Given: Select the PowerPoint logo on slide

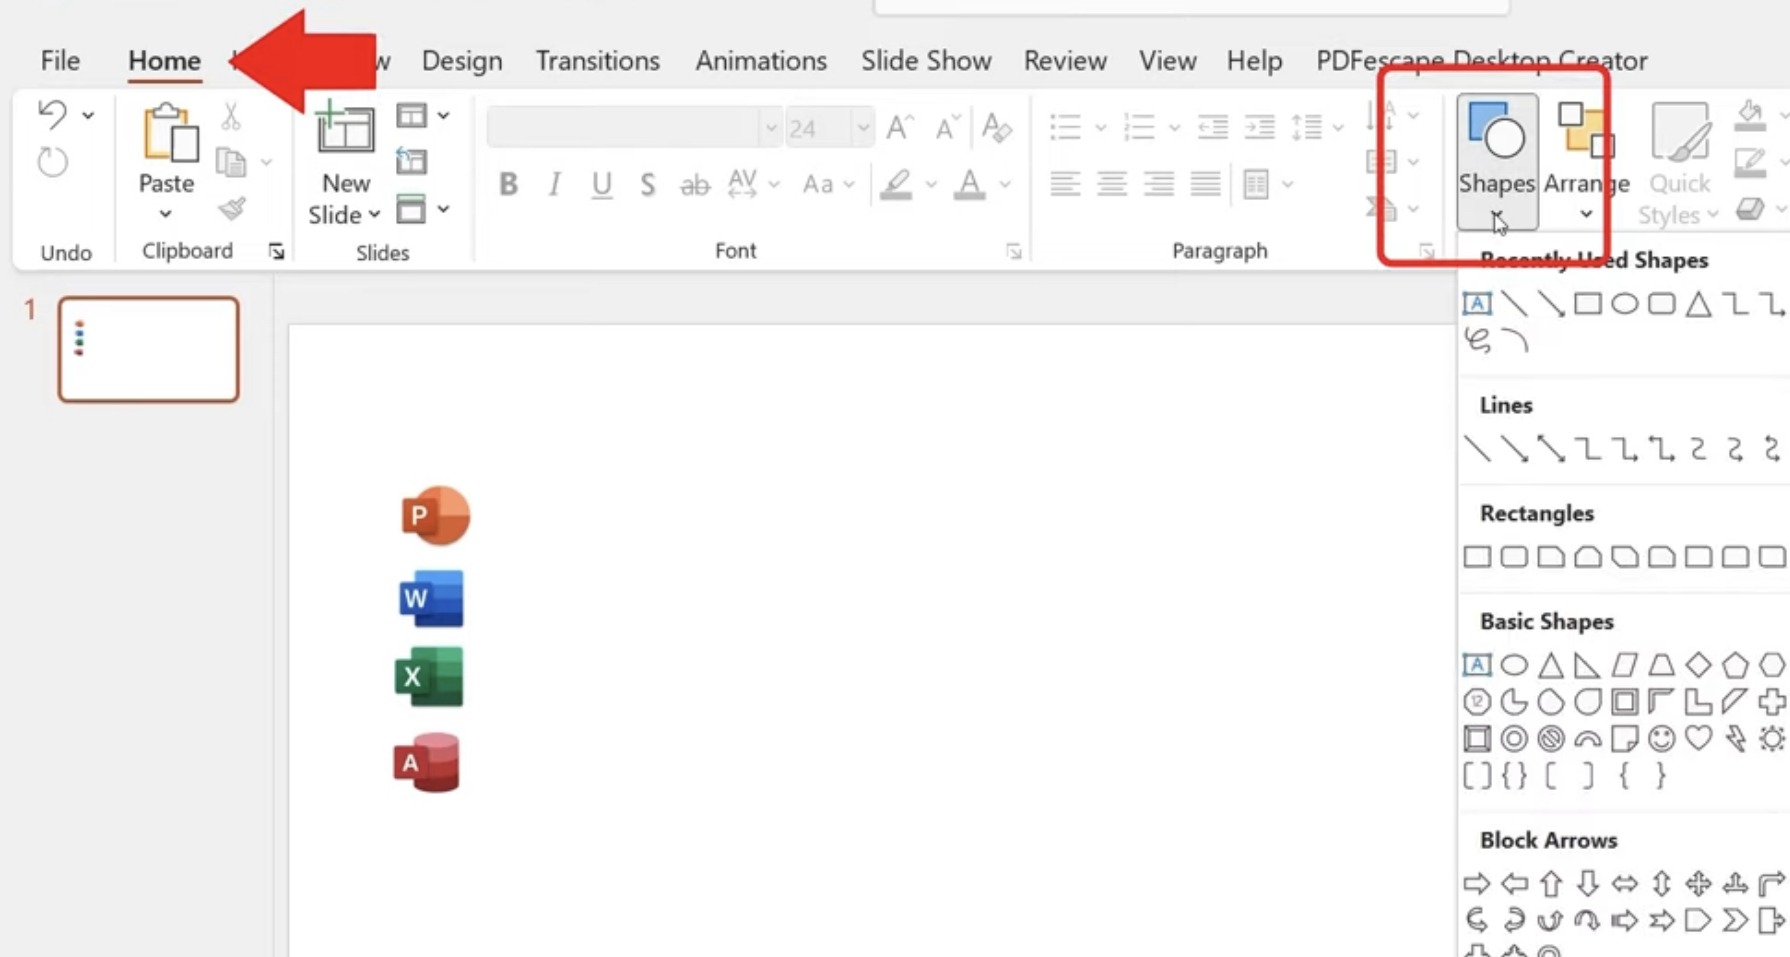Looking at the screenshot, I should 435,515.
